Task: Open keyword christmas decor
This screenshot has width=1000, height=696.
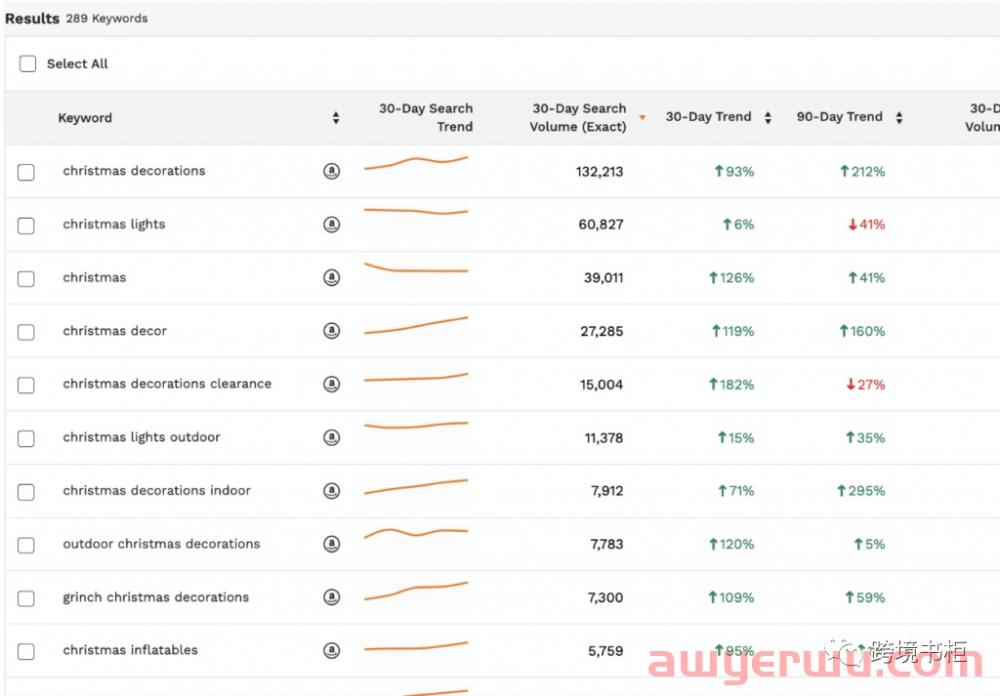Action: click(x=115, y=331)
